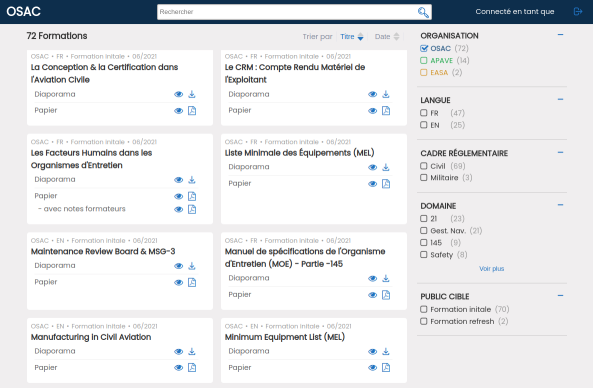
Task: Click the Rechercher search field
Action: 287,12
